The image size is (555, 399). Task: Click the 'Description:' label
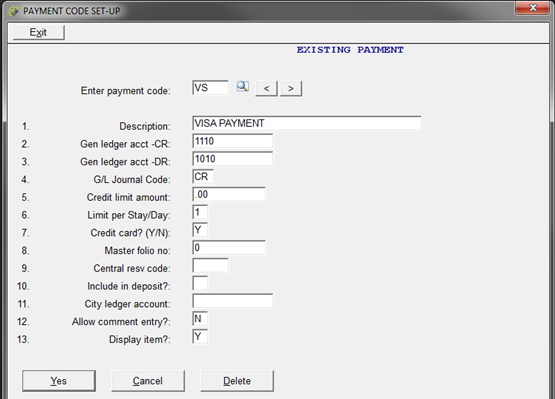pos(145,126)
